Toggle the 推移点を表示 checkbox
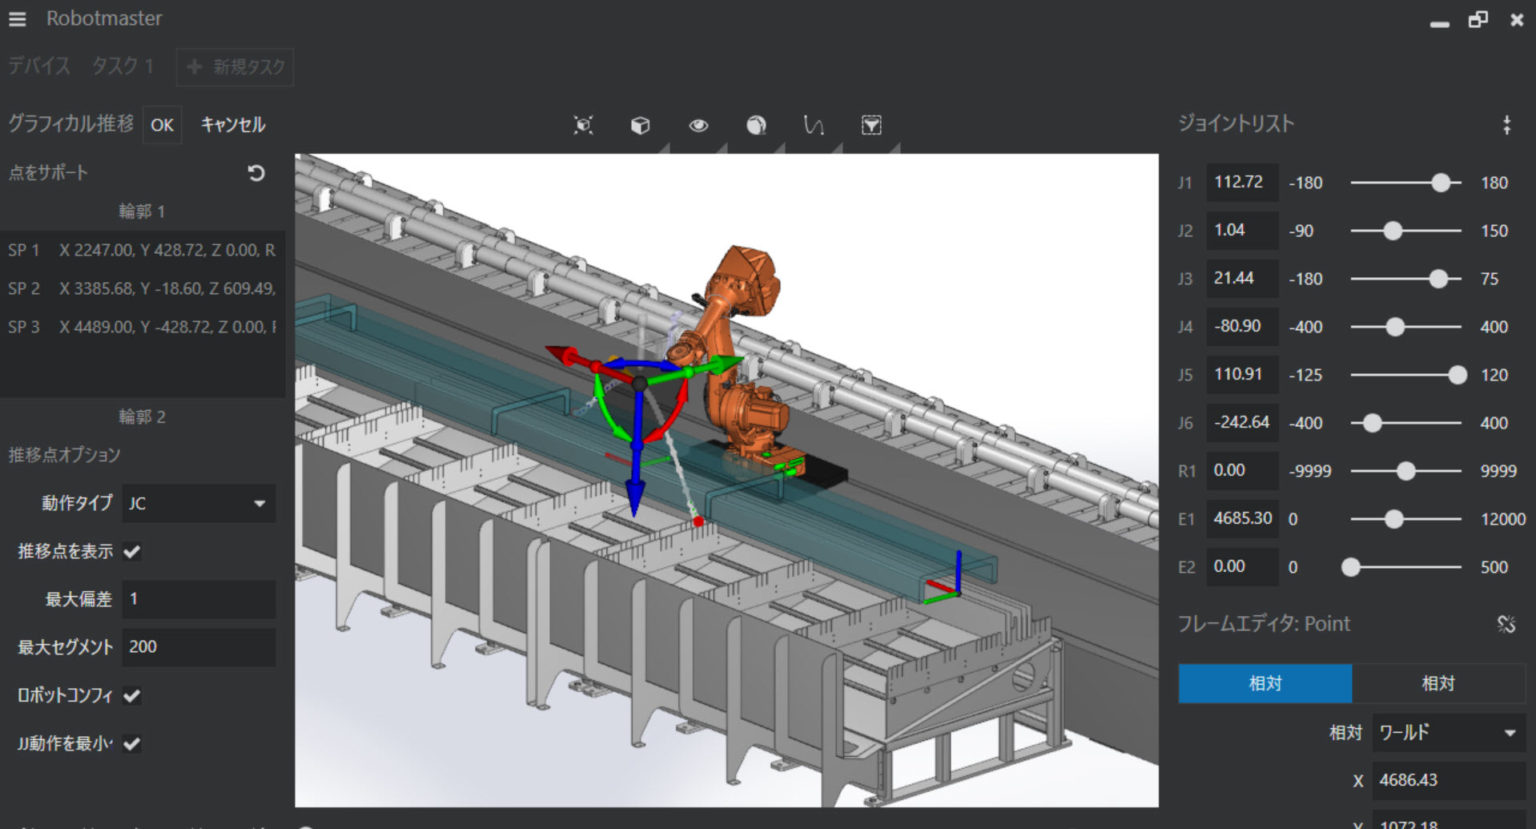 (x=132, y=551)
